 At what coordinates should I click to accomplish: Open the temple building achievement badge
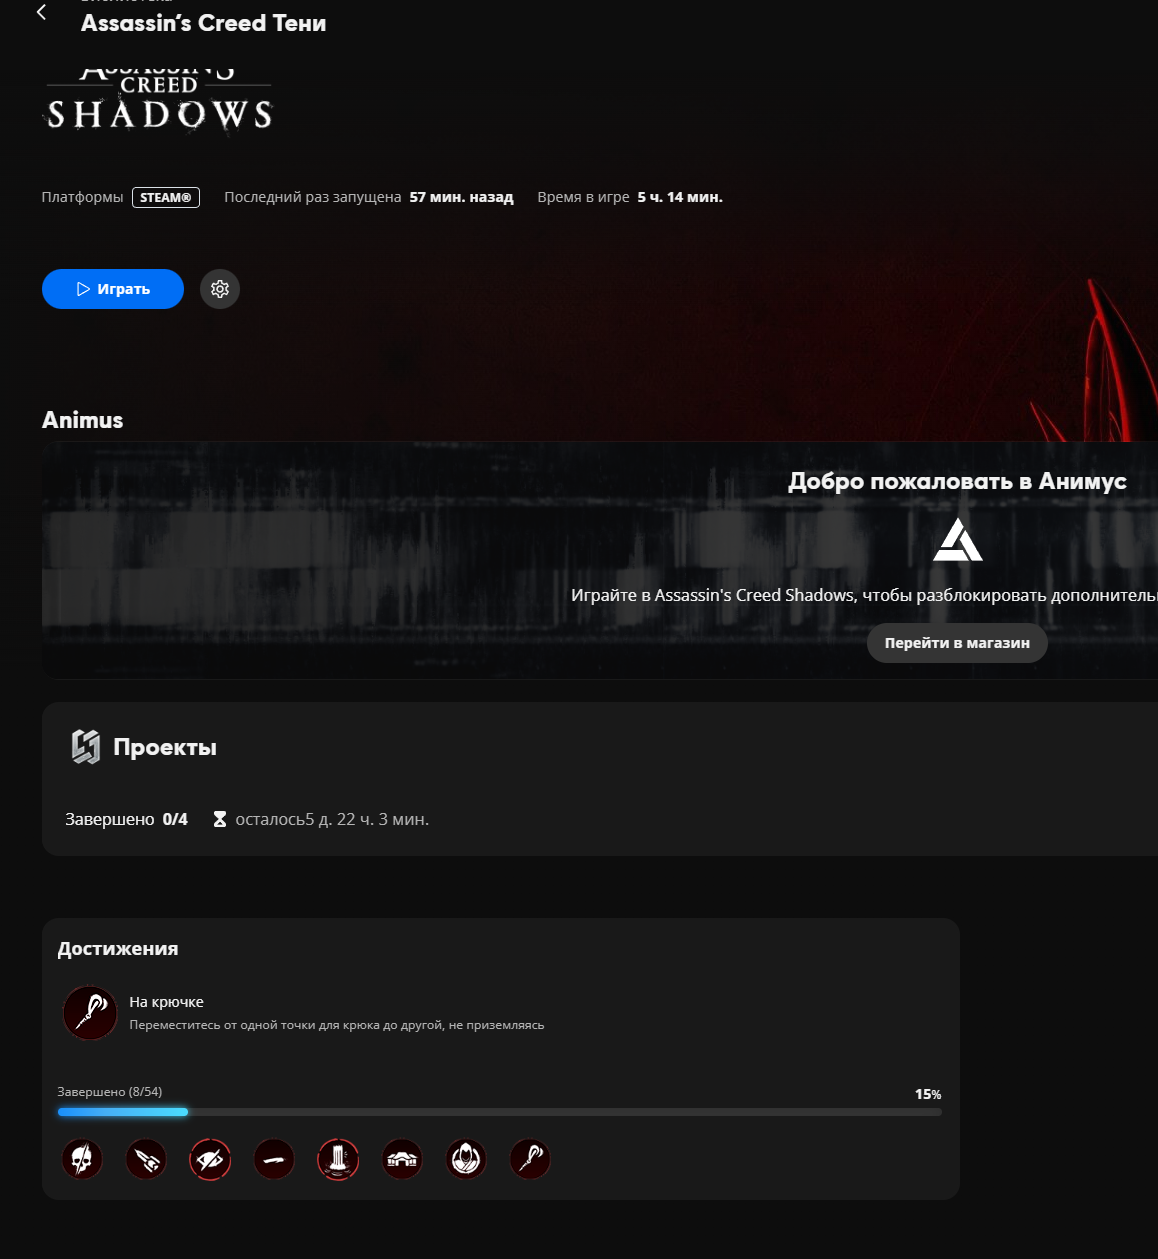point(402,1159)
